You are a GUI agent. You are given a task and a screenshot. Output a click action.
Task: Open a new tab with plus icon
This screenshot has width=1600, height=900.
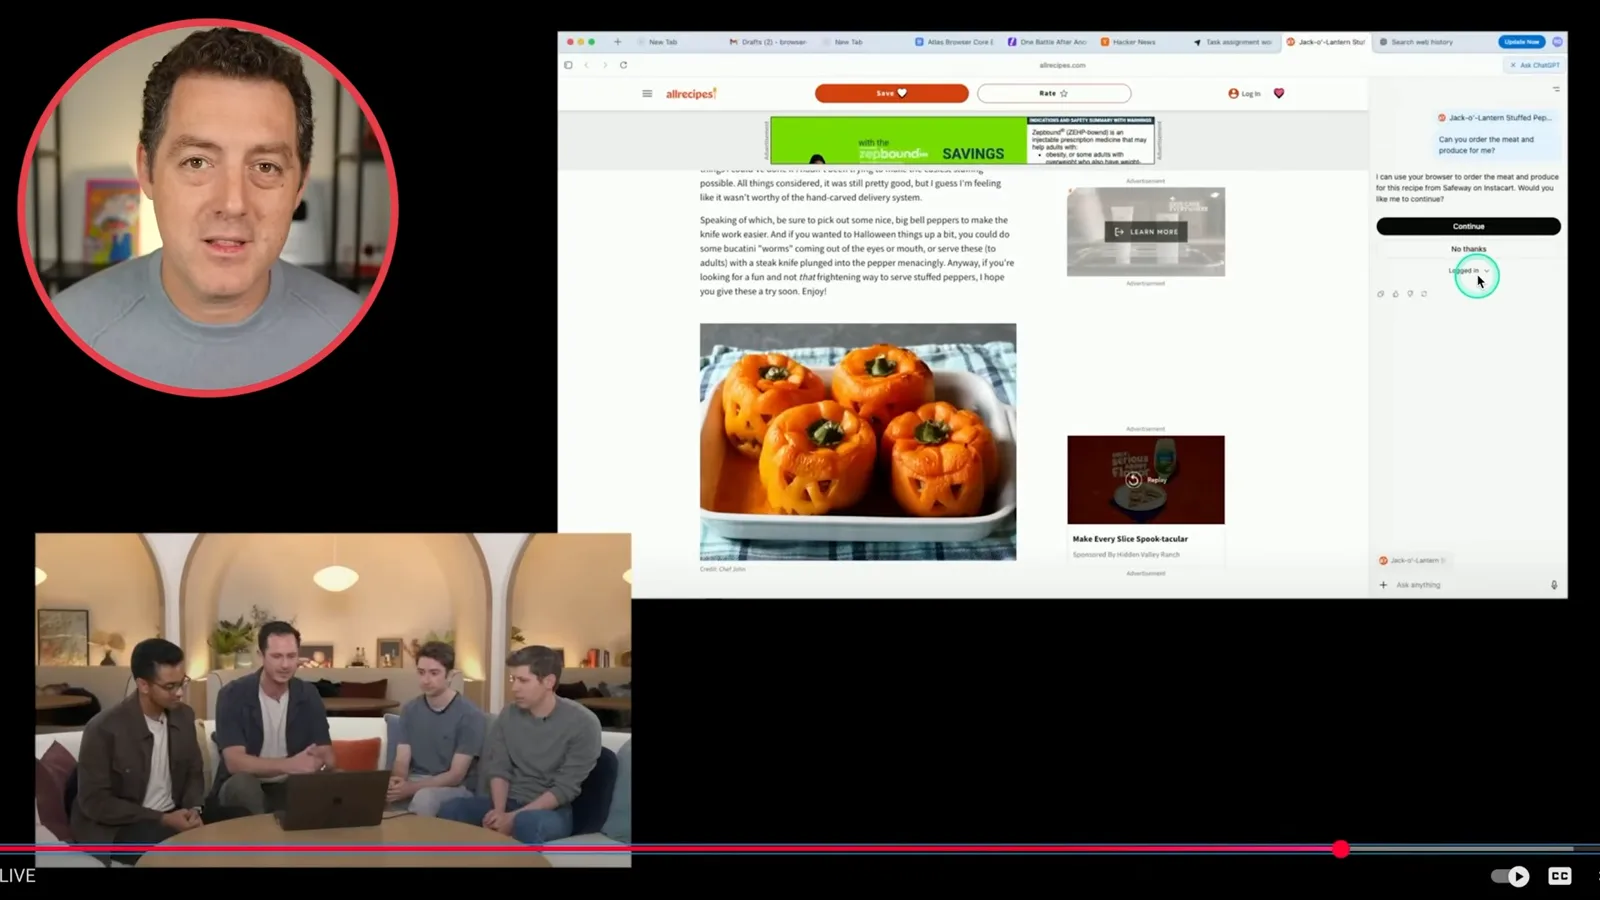point(617,42)
